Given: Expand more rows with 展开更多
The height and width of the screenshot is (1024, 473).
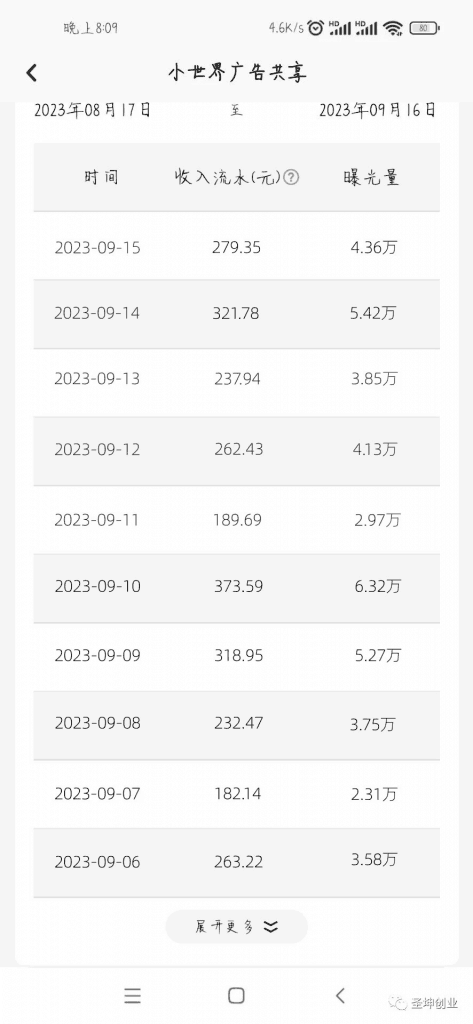Looking at the screenshot, I should click(236, 926).
